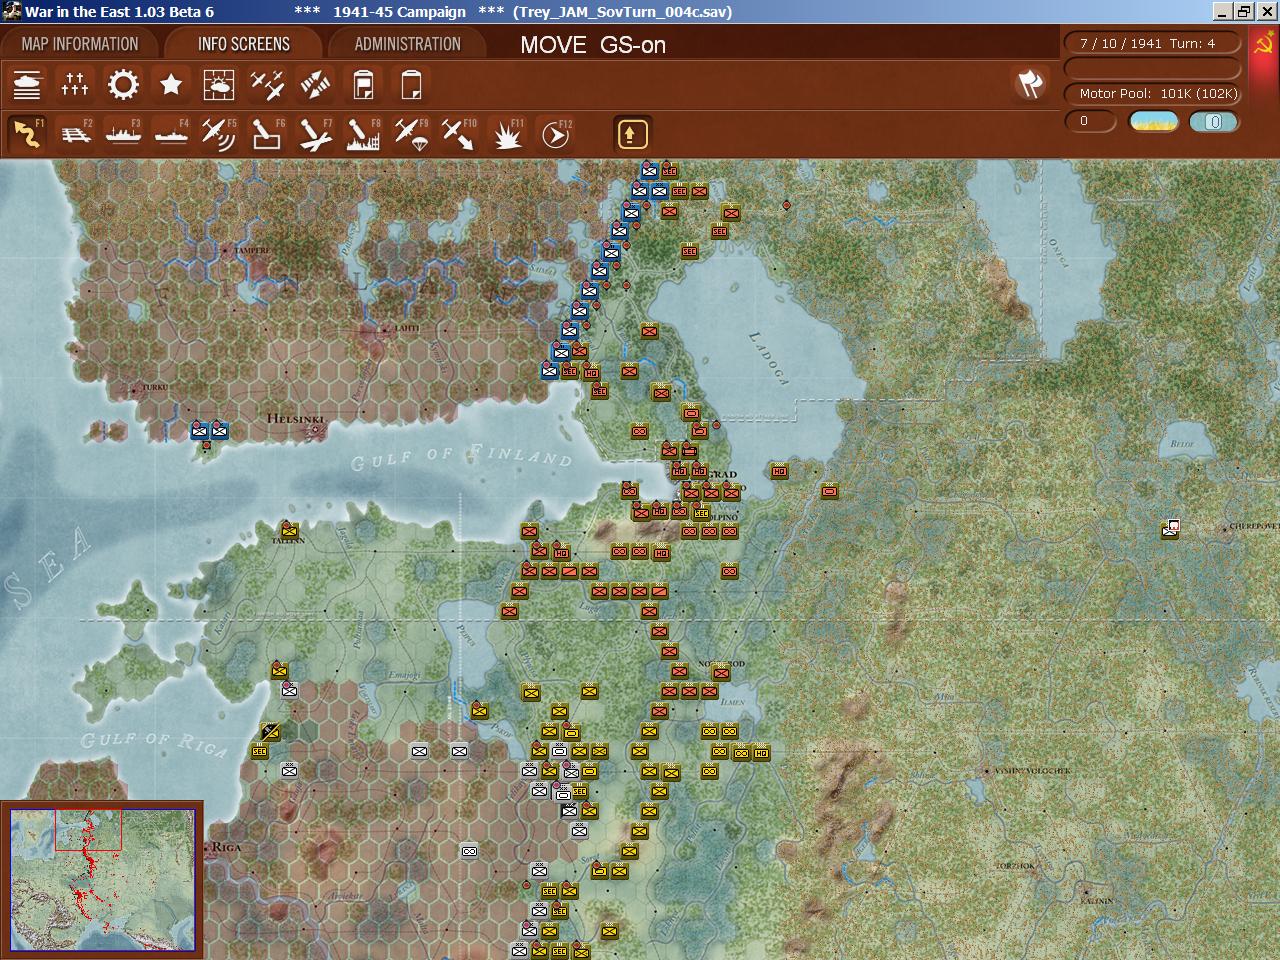The image size is (1280, 960).
Task: Select Bomb City mode (F8)
Action: [x=363, y=134]
